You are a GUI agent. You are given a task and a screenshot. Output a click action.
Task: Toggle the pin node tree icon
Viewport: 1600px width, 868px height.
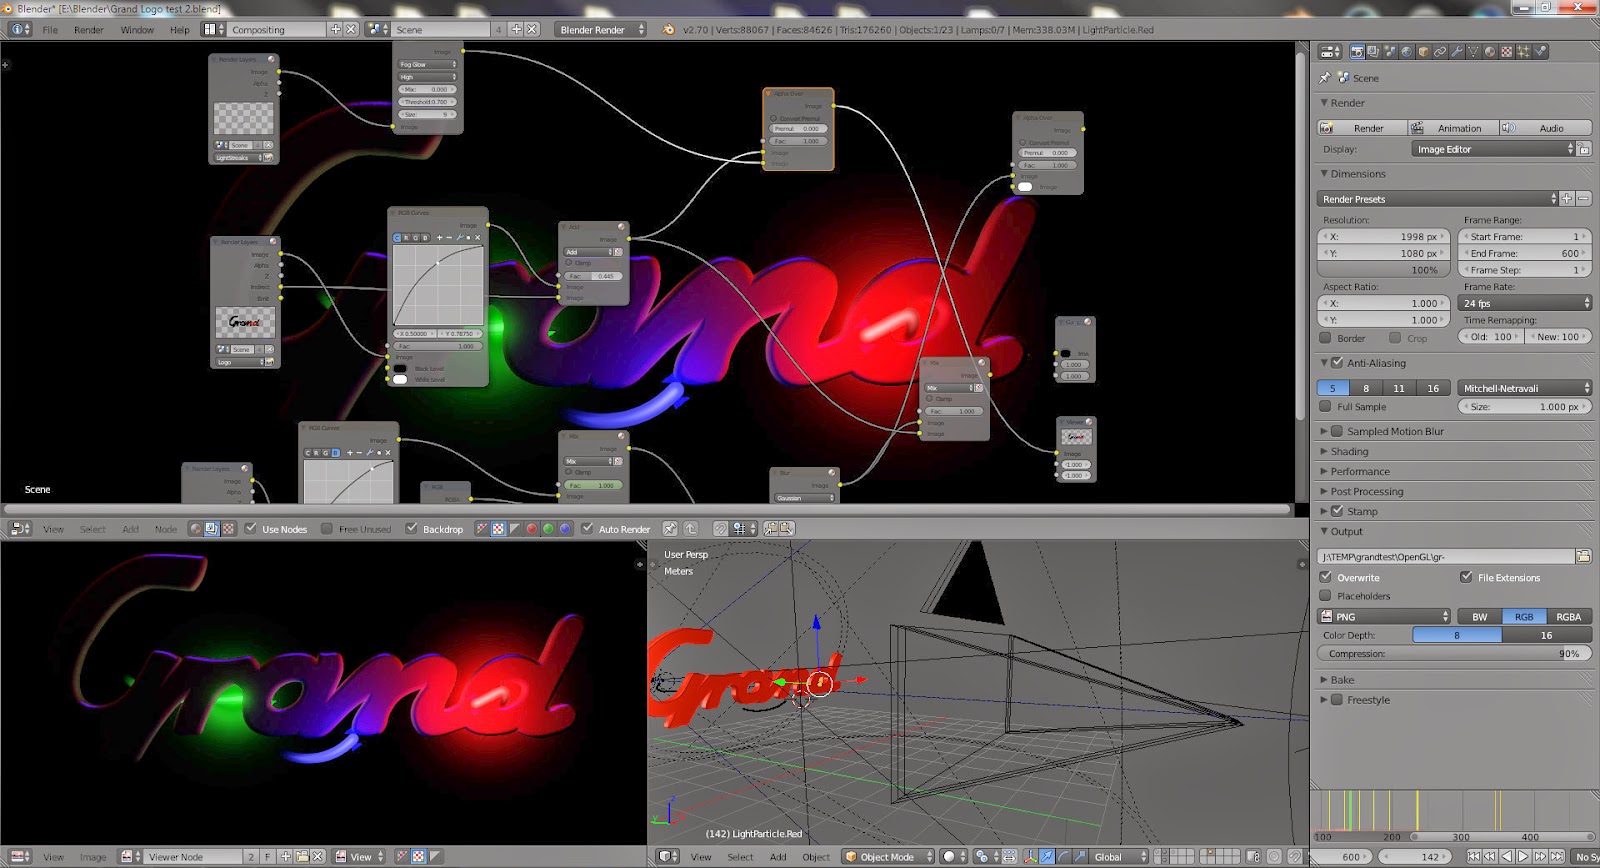click(x=669, y=529)
